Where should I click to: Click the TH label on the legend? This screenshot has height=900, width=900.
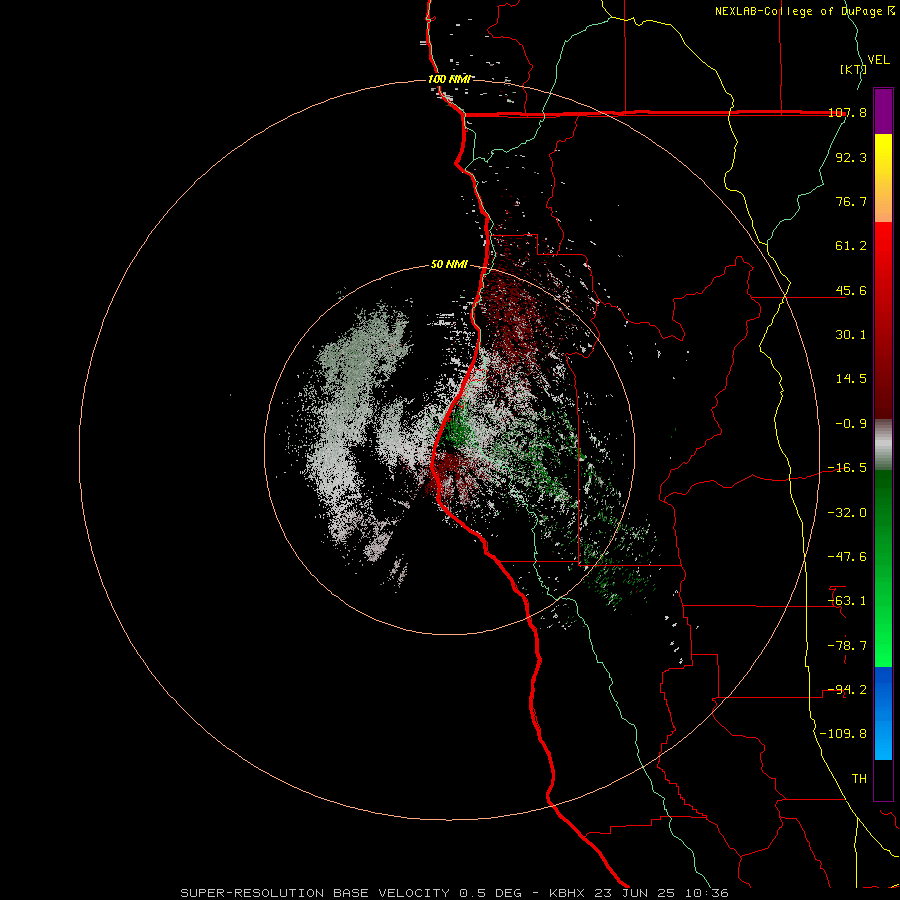859,779
